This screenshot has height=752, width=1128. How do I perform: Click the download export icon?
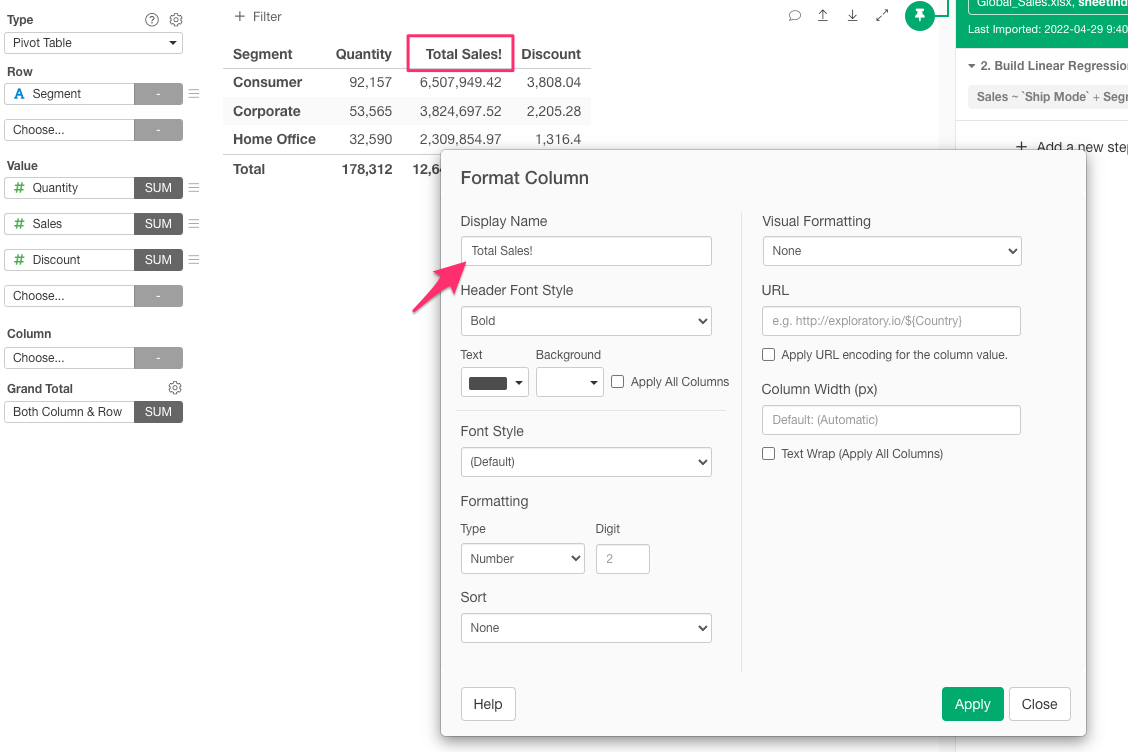[852, 18]
